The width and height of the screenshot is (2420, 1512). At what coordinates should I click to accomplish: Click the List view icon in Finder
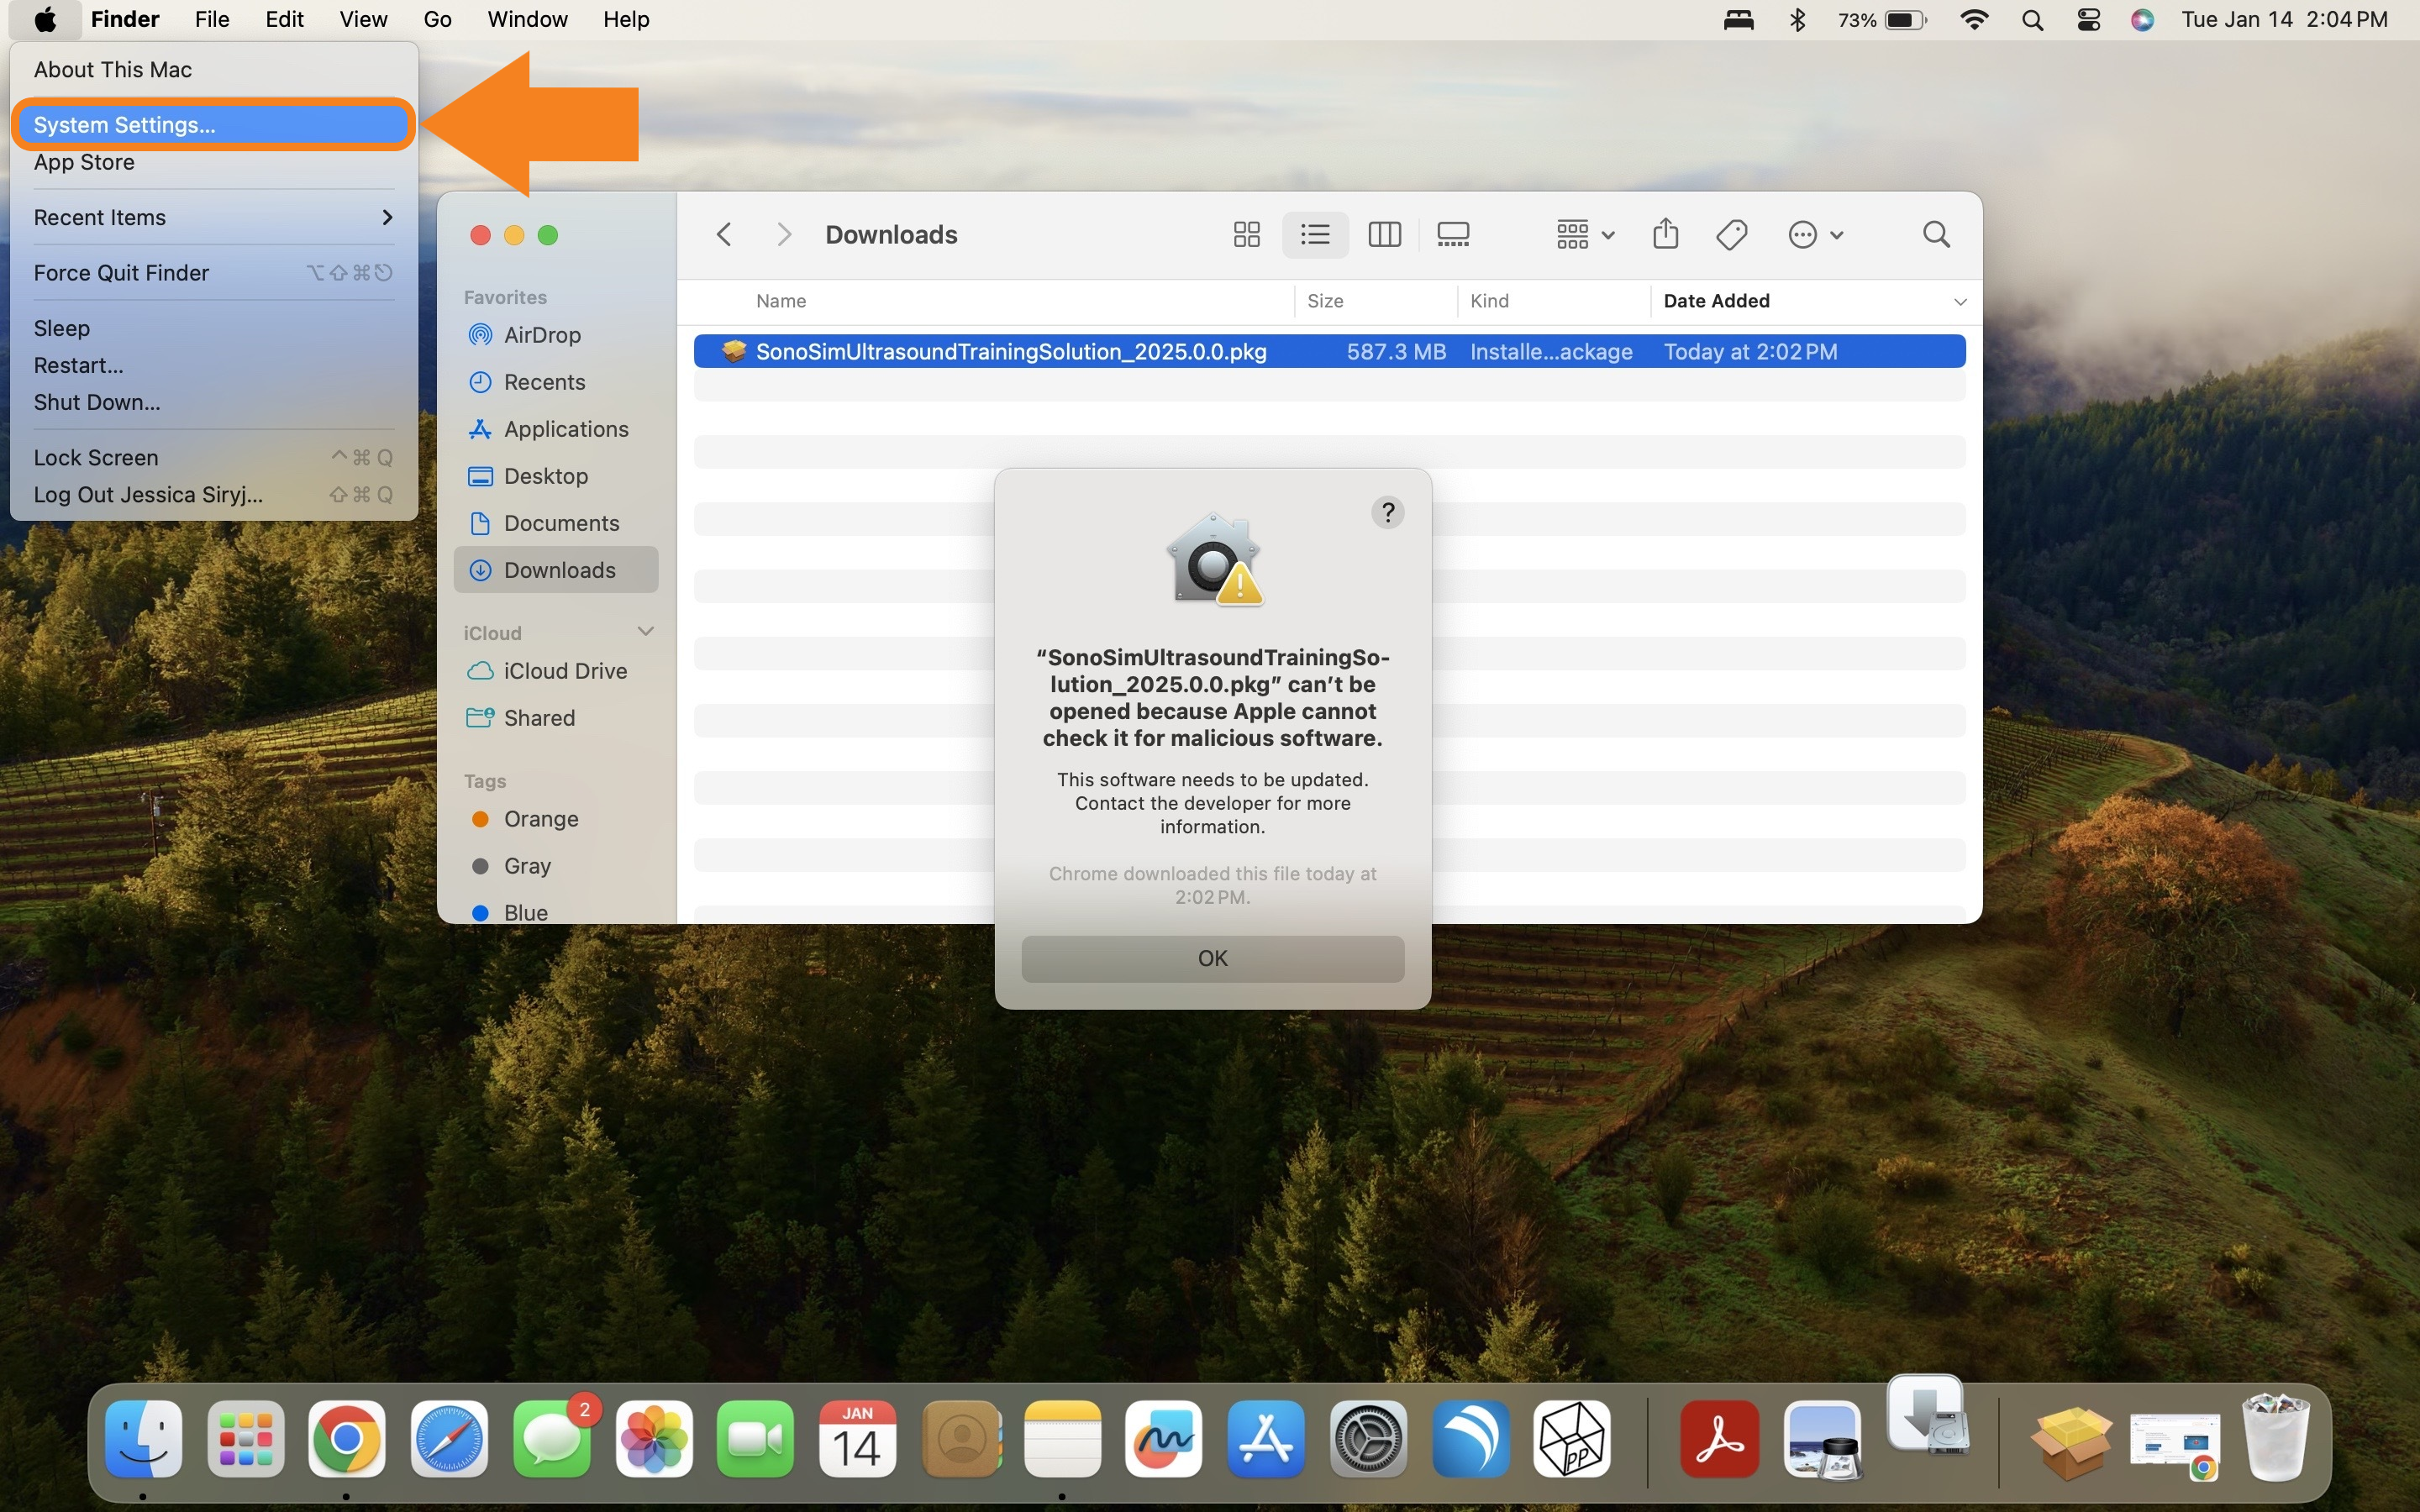[1315, 234]
